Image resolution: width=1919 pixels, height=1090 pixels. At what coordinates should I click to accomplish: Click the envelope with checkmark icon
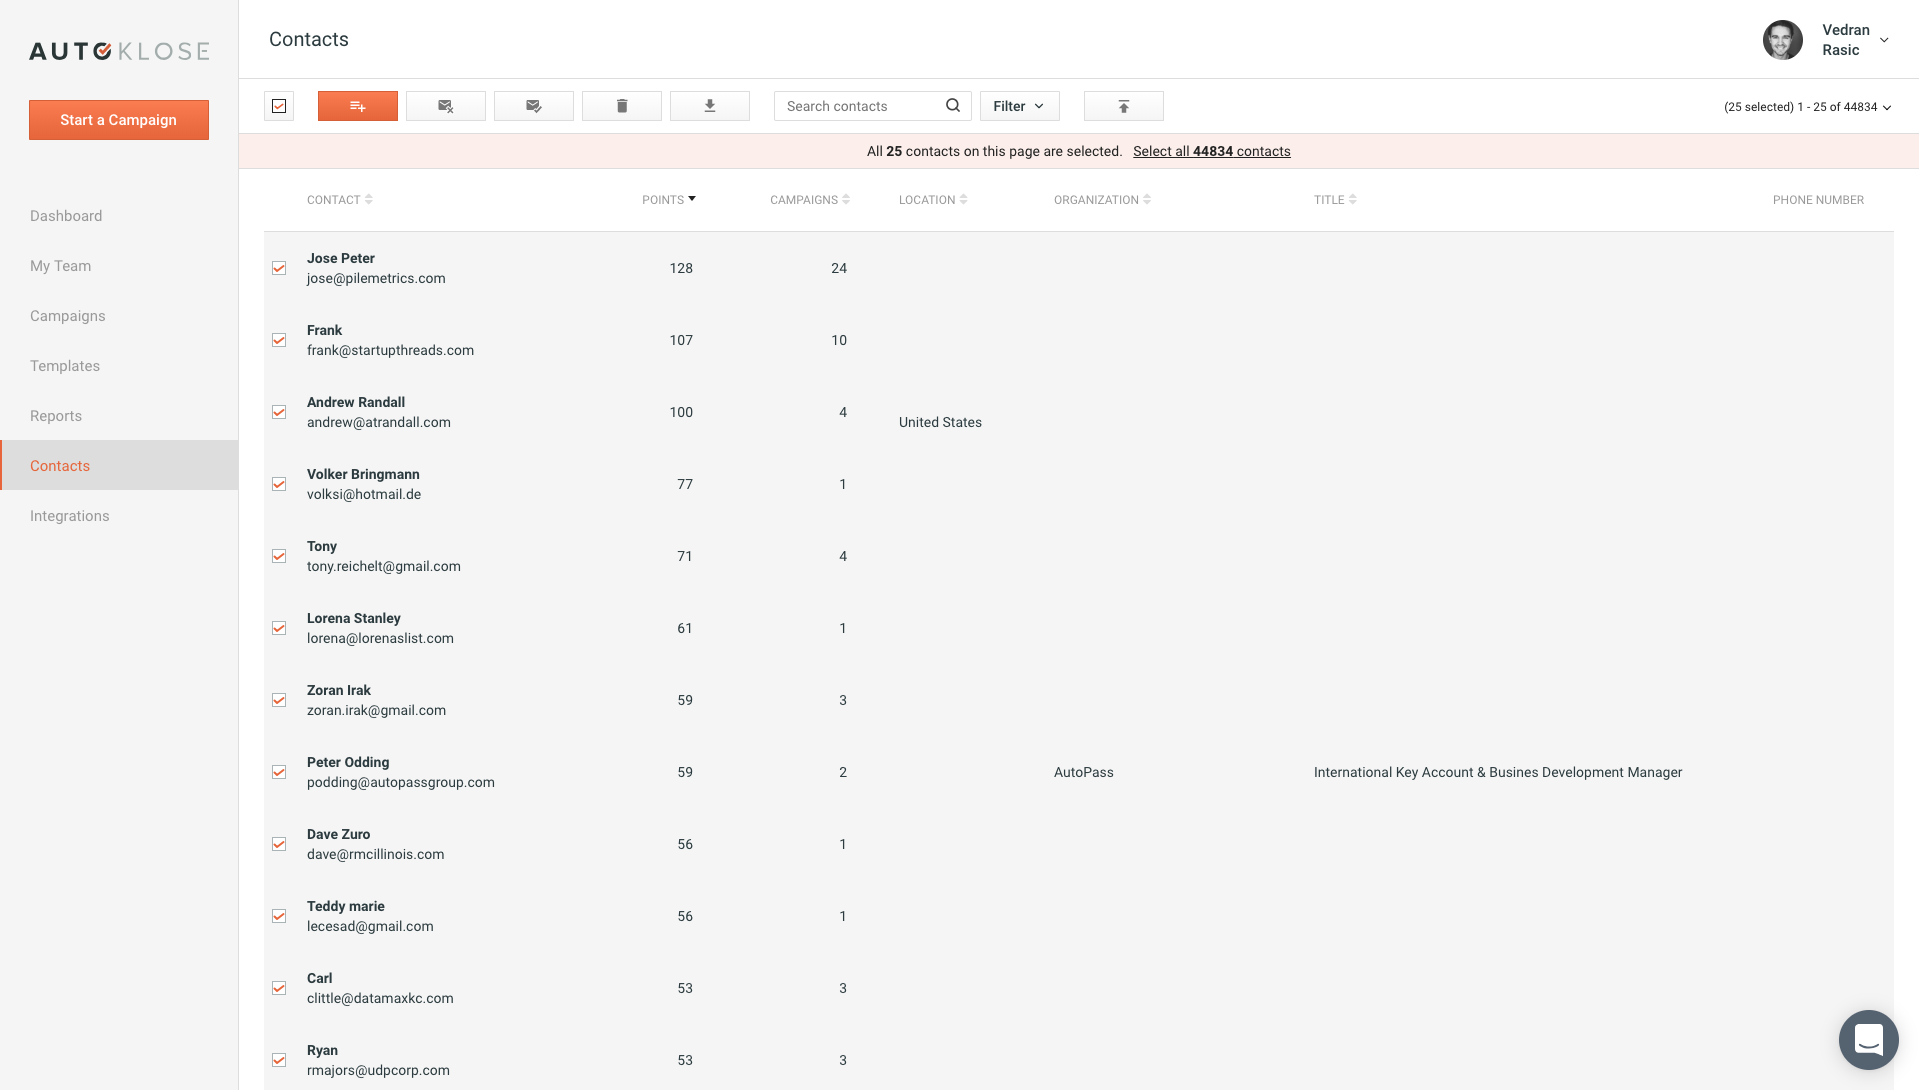click(533, 106)
